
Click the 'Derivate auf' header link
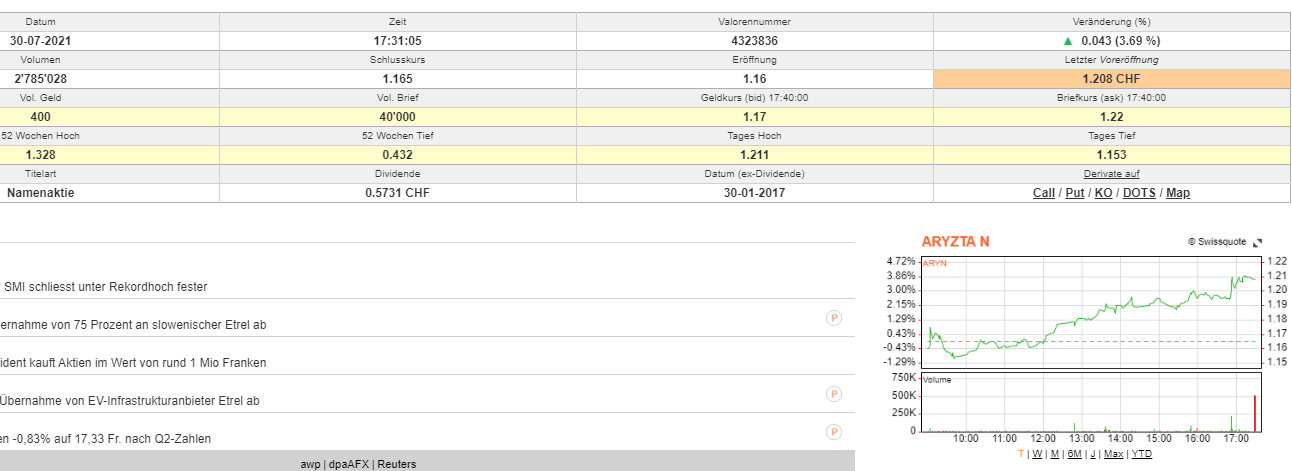tap(1111, 174)
